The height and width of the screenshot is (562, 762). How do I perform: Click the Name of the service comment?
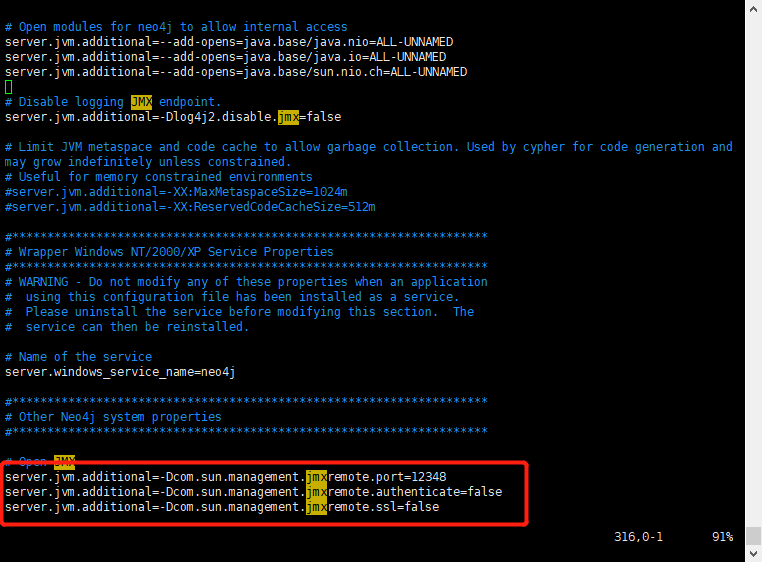(x=78, y=357)
